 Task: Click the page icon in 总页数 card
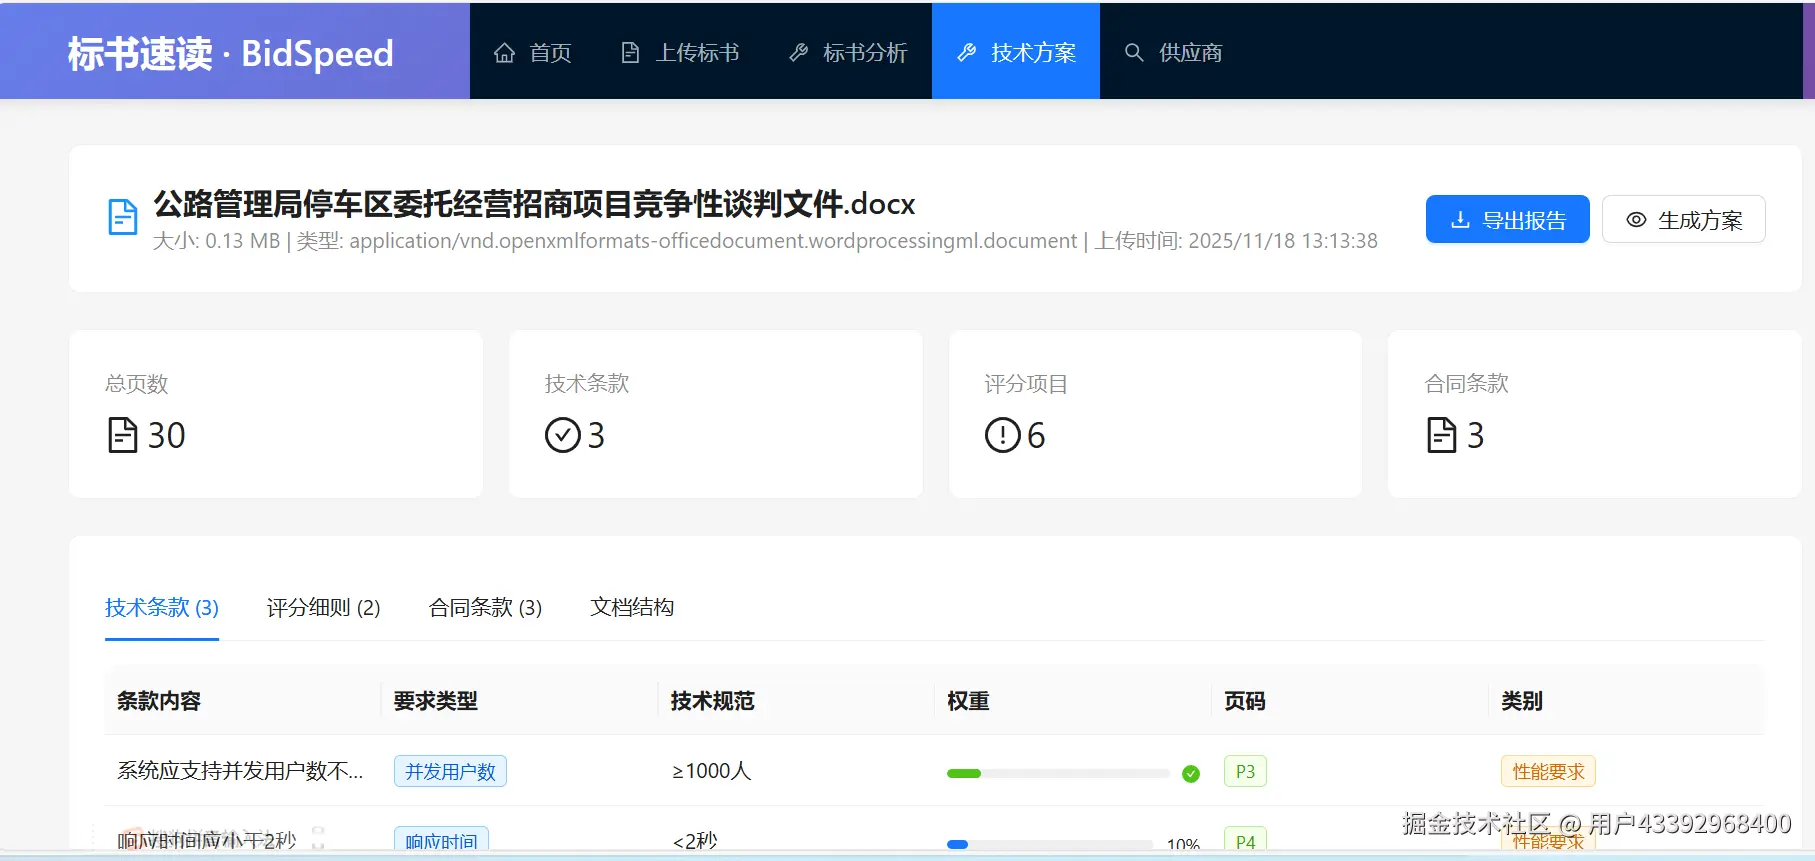123,435
